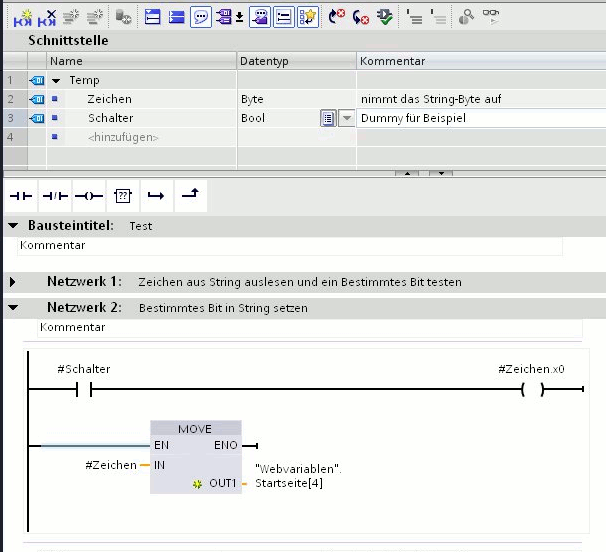This screenshot has width=606, height=552.
Task: Collapse Netzwerk 2
Action: coord(13,308)
